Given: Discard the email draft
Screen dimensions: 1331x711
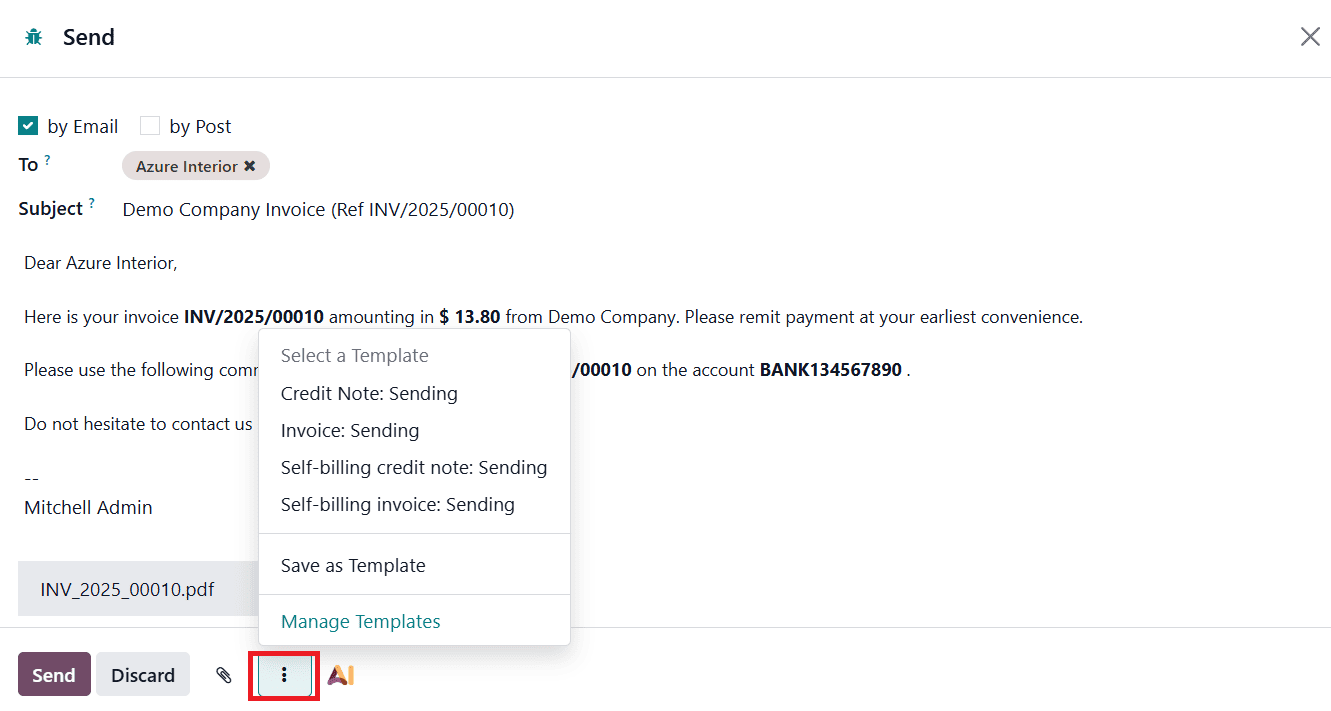Looking at the screenshot, I should (x=142, y=674).
